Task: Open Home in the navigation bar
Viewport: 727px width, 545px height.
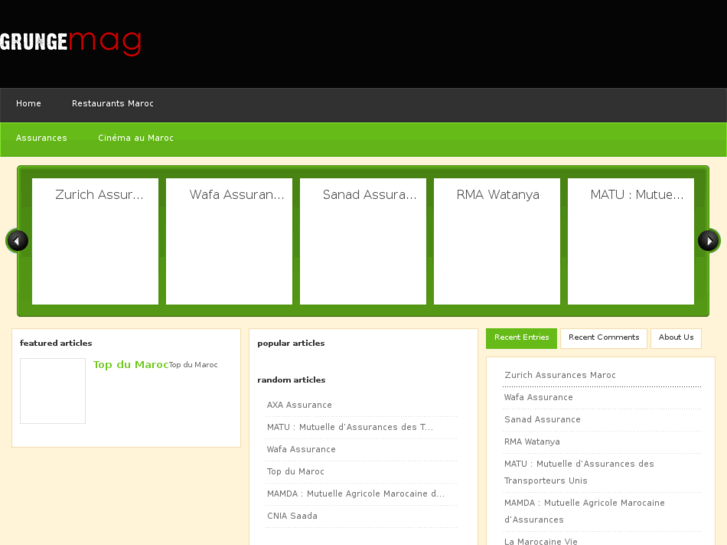Action: point(29,103)
